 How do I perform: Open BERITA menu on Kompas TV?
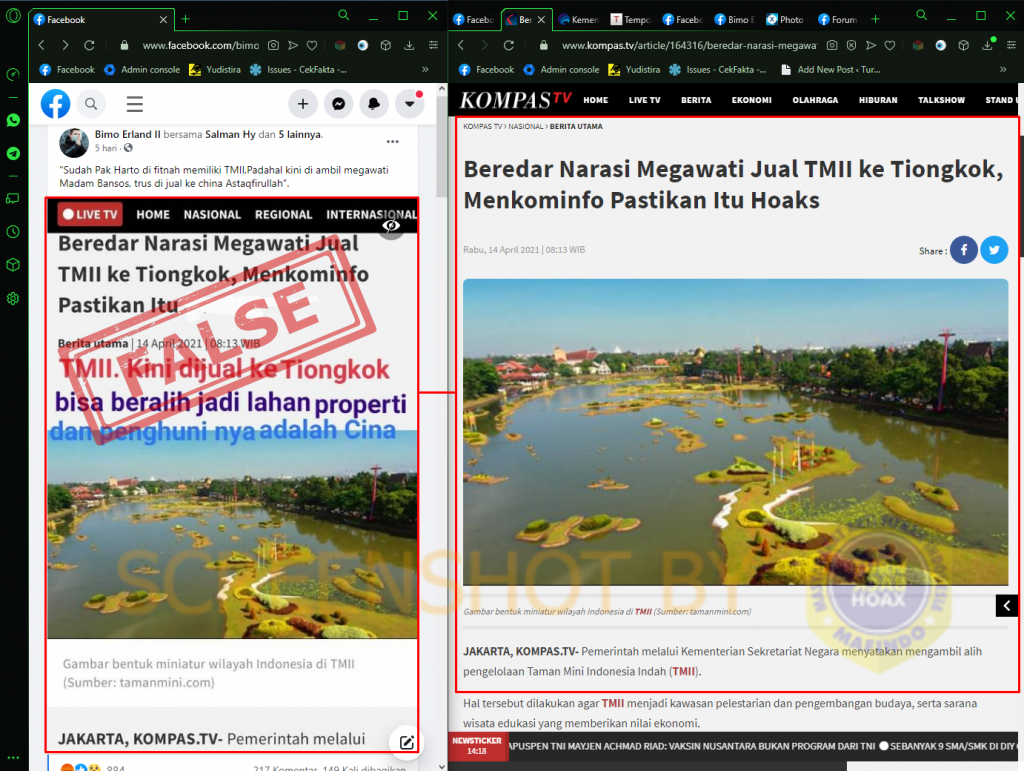[696, 100]
